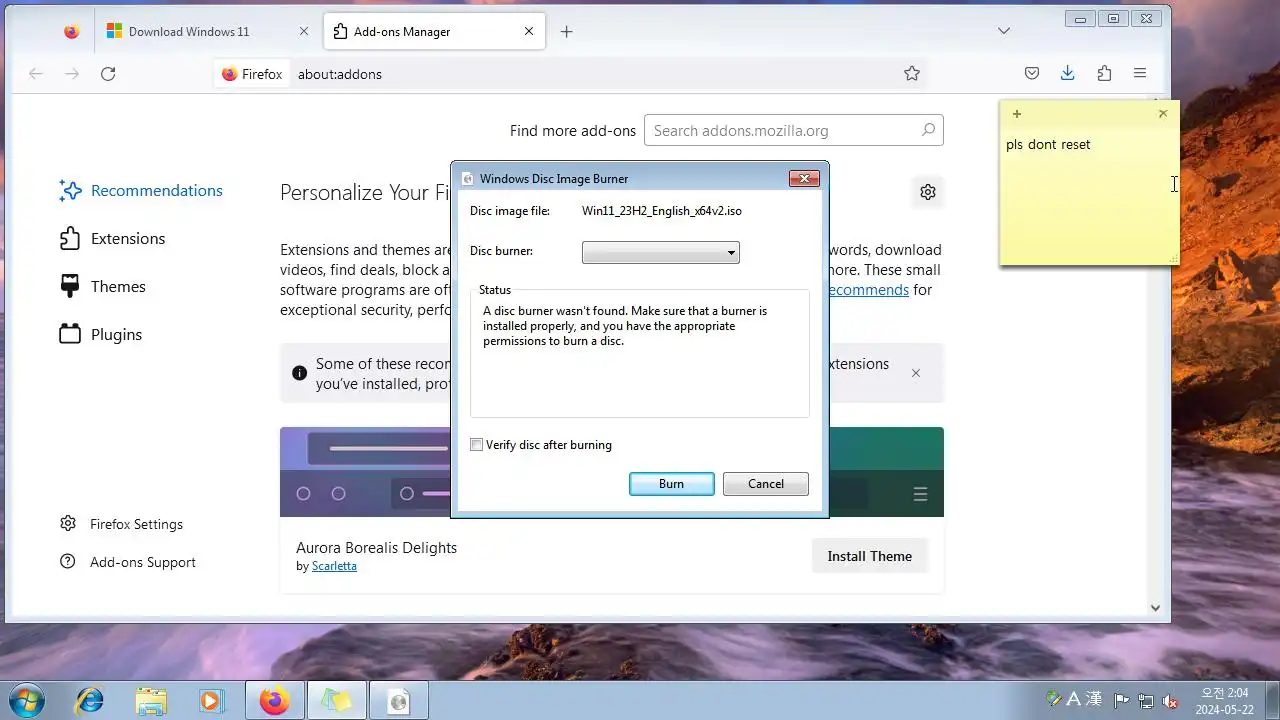
Task: Open the Firefox application hamburger menu
Action: pyautogui.click(x=1140, y=74)
